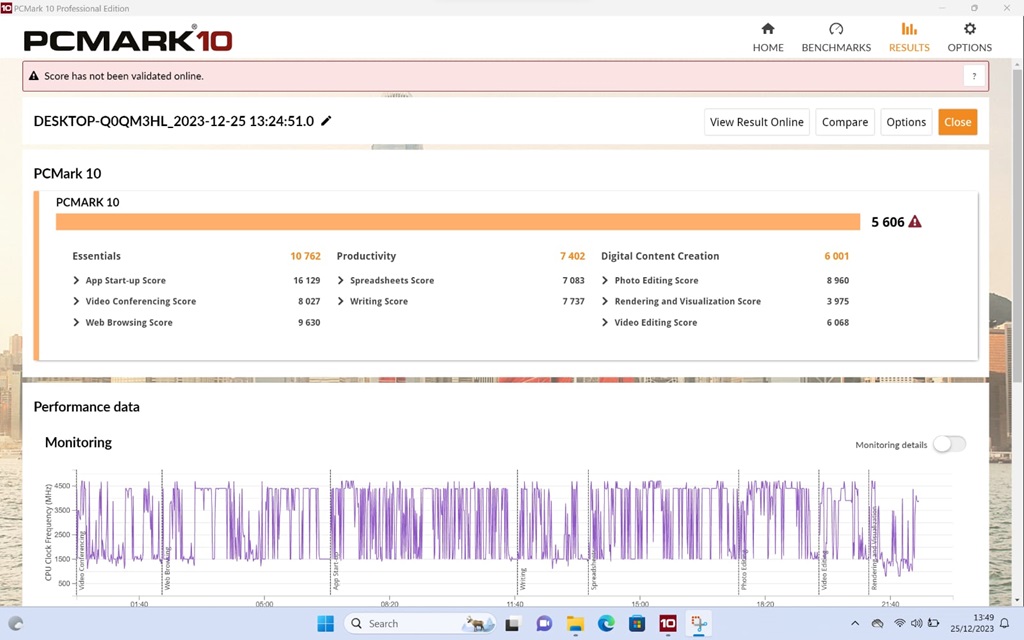The height and width of the screenshot is (640, 1024).
Task: Close the result with the orange Close button
Action: 957,122
